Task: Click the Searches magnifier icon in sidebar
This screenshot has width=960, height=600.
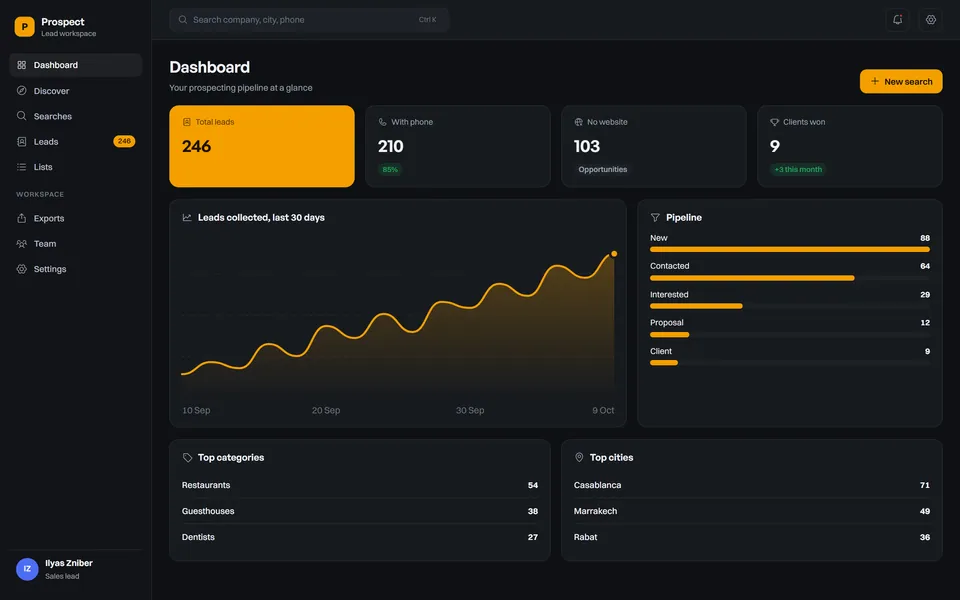Action: click(x=21, y=116)
